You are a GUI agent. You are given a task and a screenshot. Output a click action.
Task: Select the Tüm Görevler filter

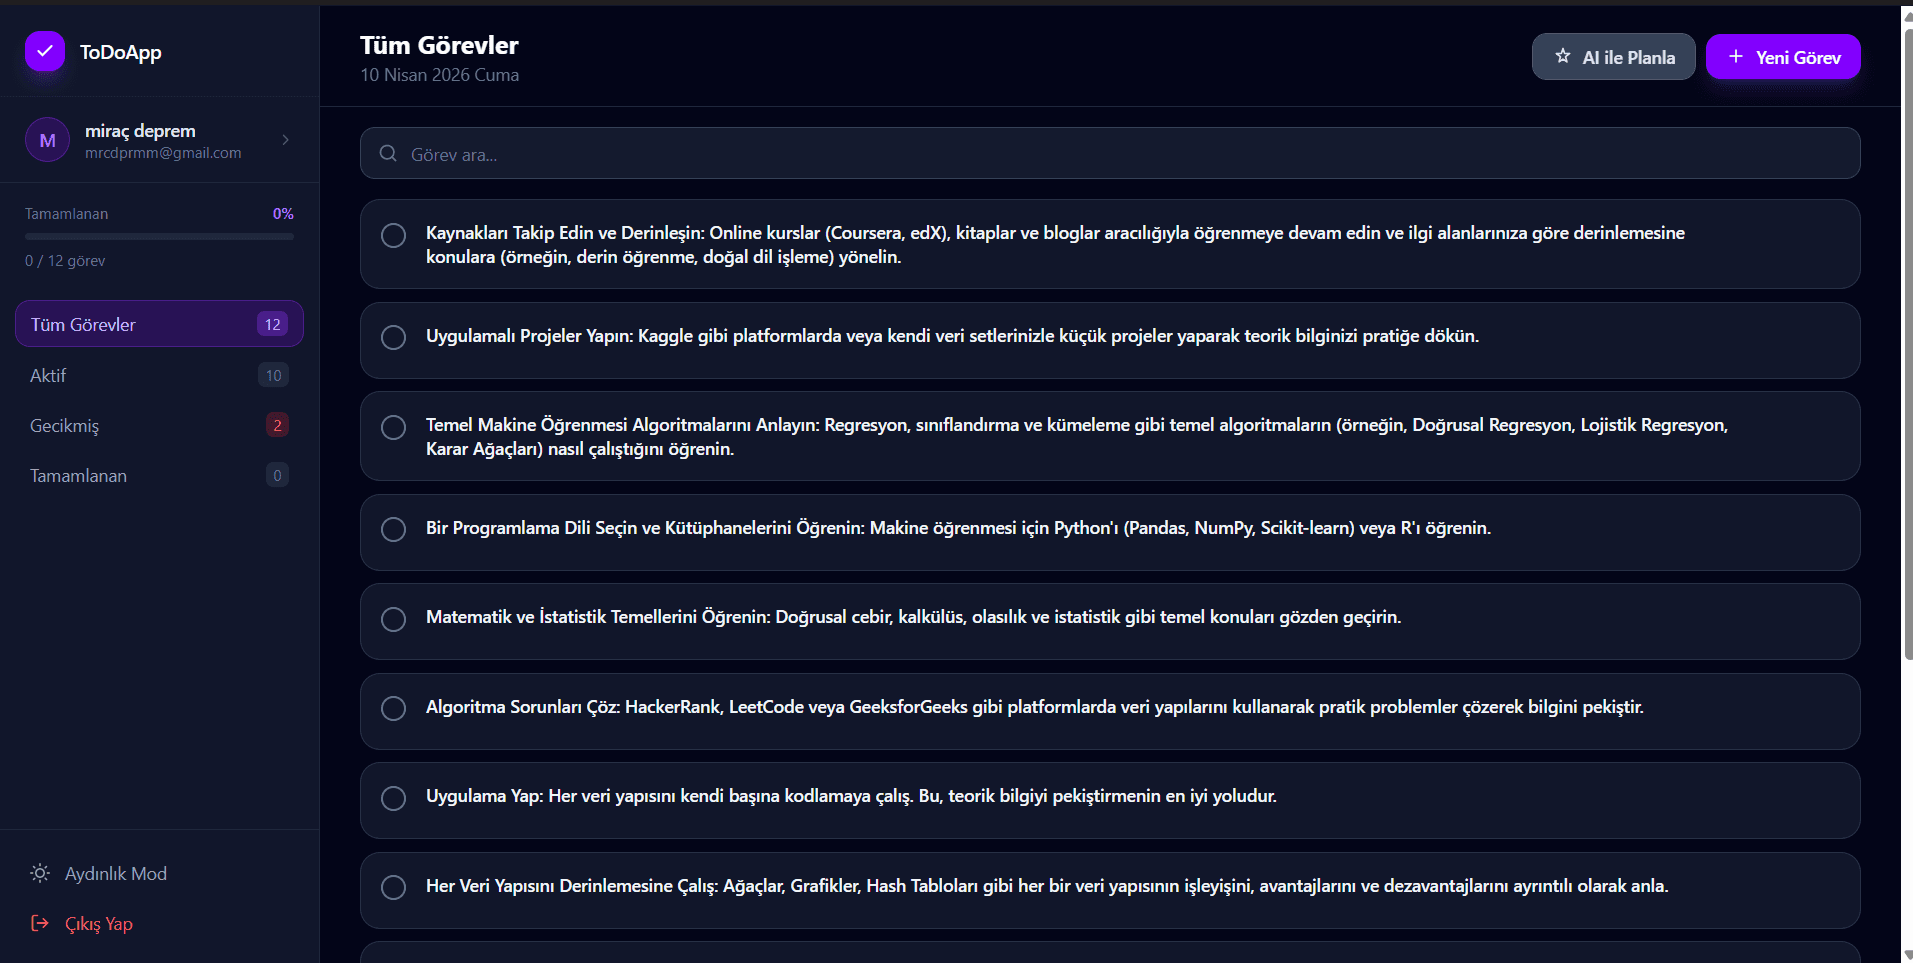click(x=159, y=324)
